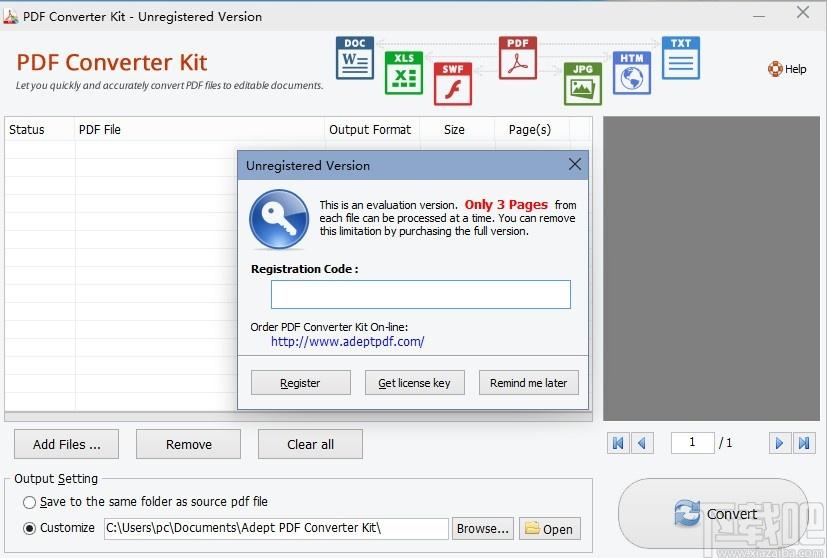
Task: Click the Registration Code text field
Action: (420, 294)
